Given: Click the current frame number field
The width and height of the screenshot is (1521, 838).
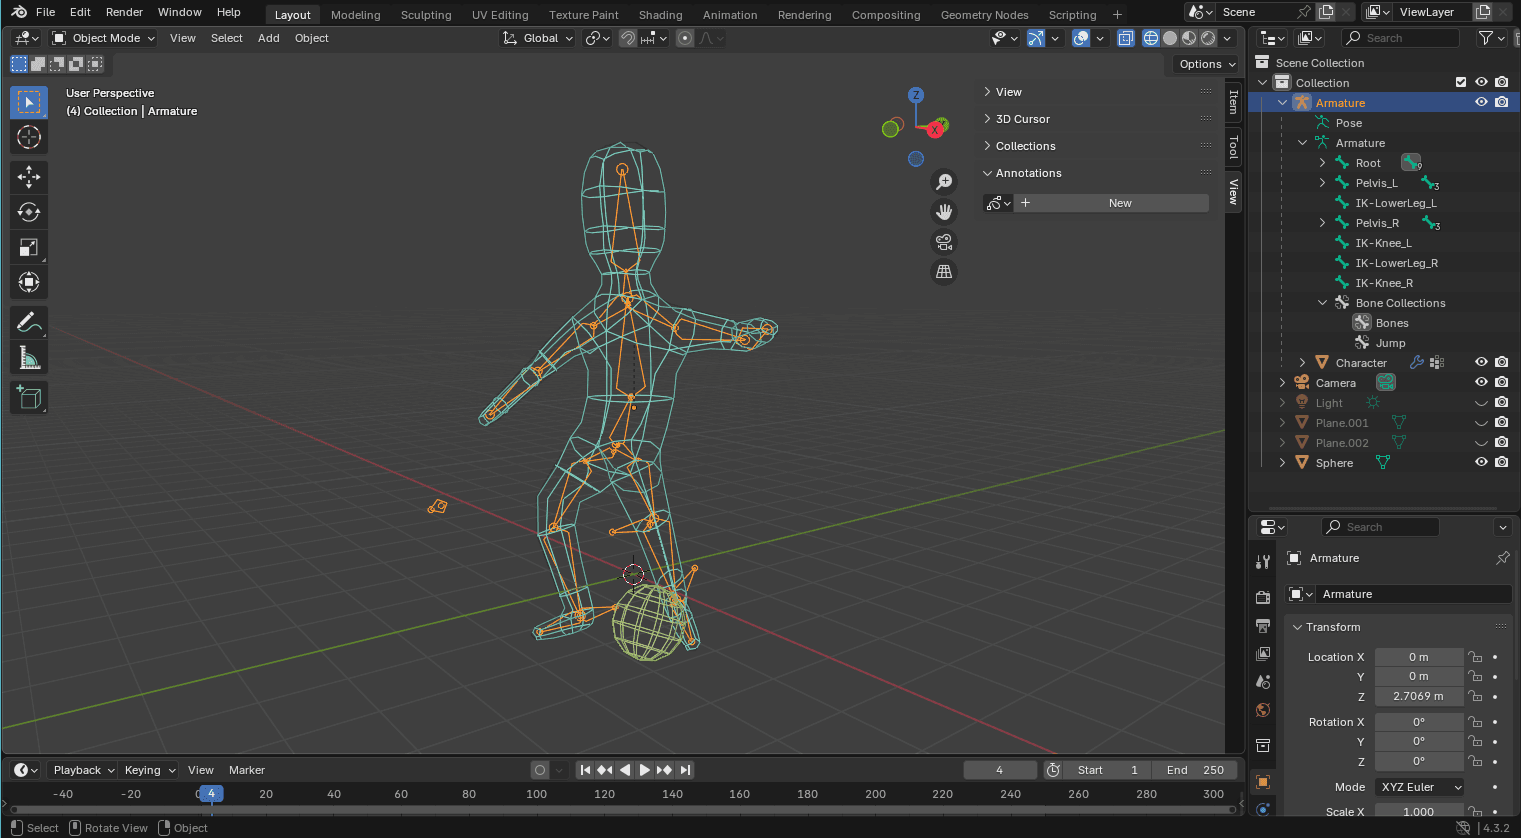Looking at the screenshot, I should point(1000,770).
